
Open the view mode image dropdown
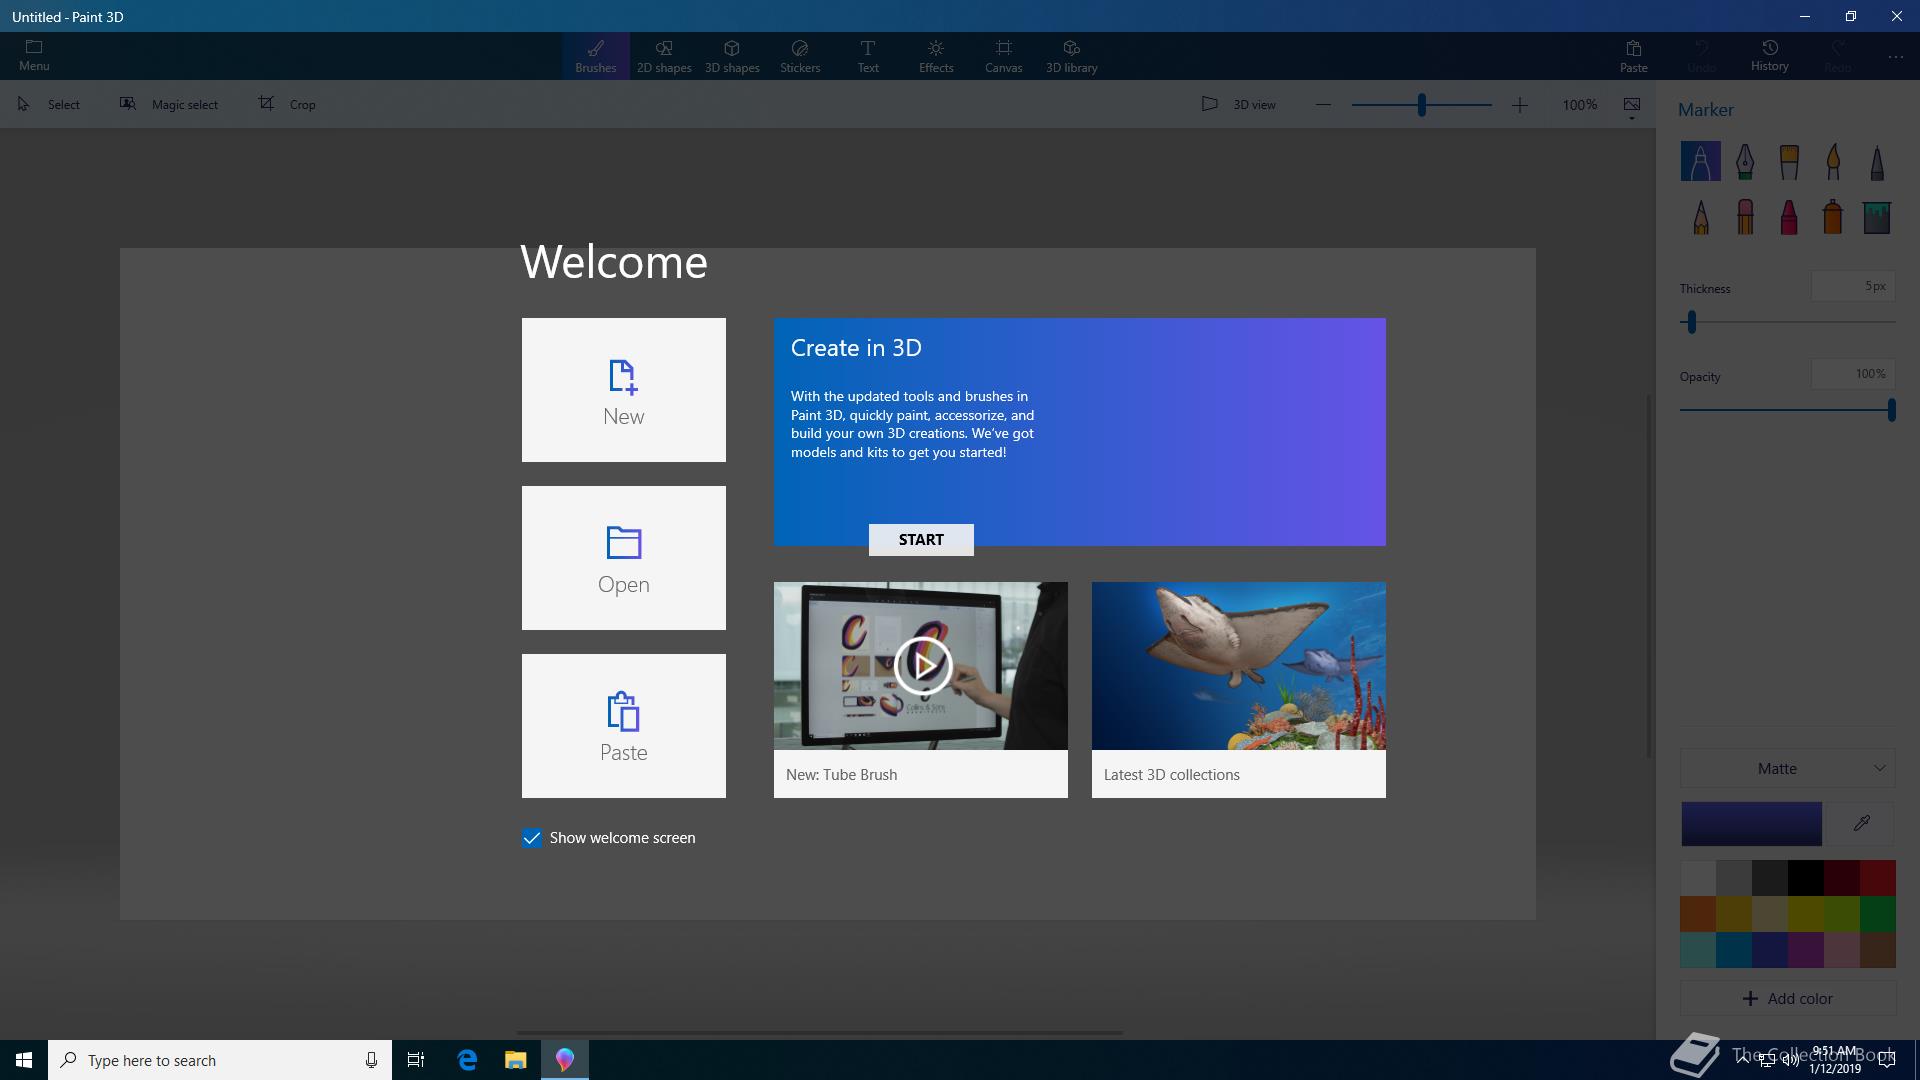tap(1632, 107)
